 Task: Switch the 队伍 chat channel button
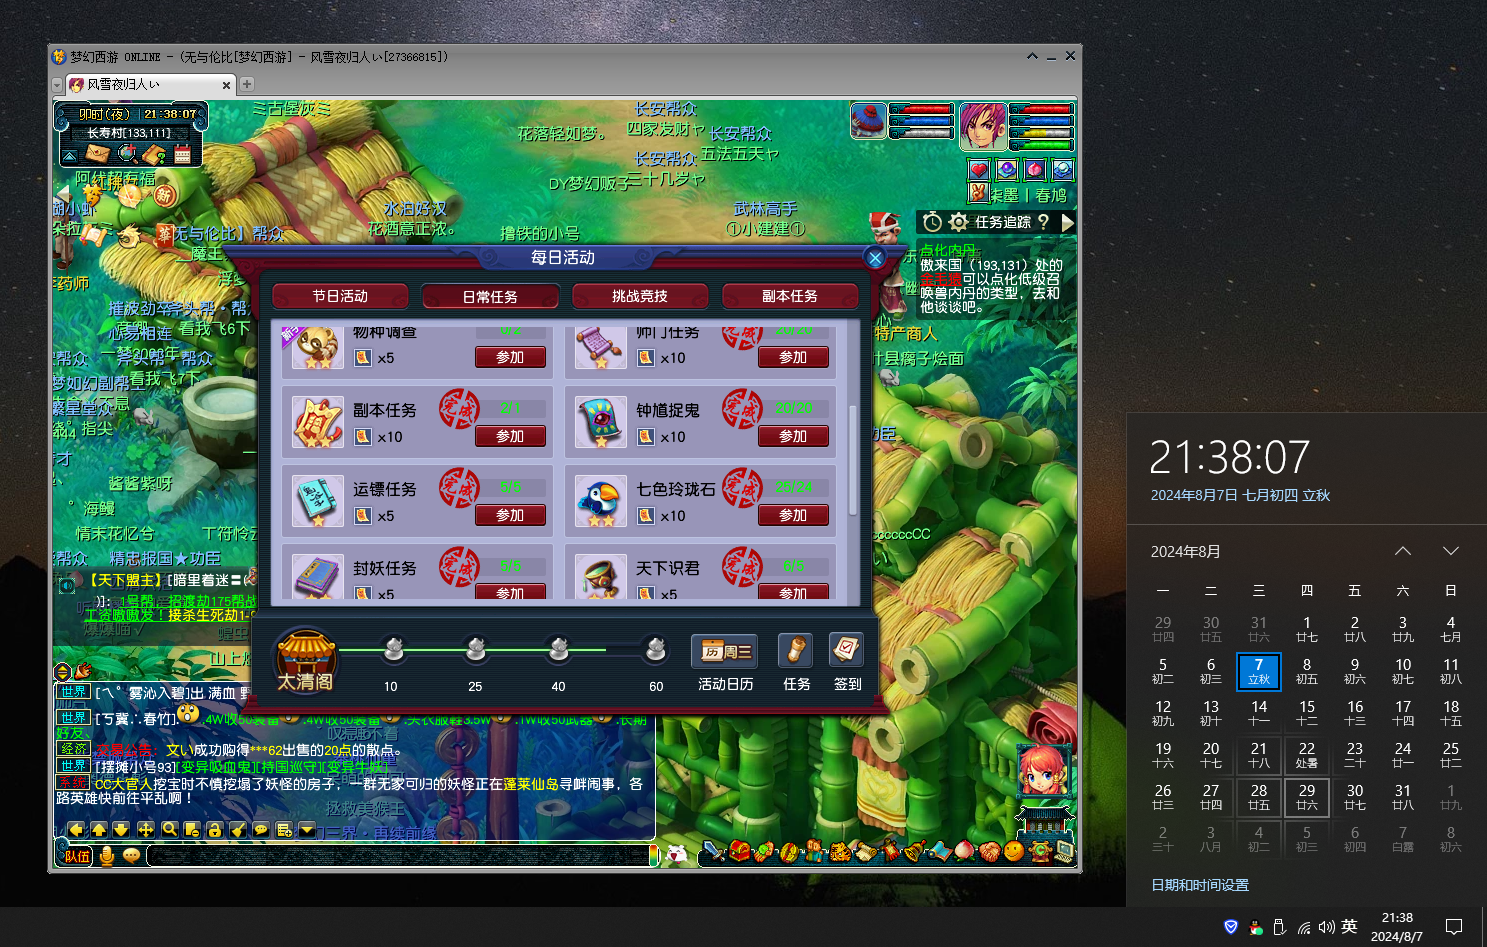[x=78, y=856]
